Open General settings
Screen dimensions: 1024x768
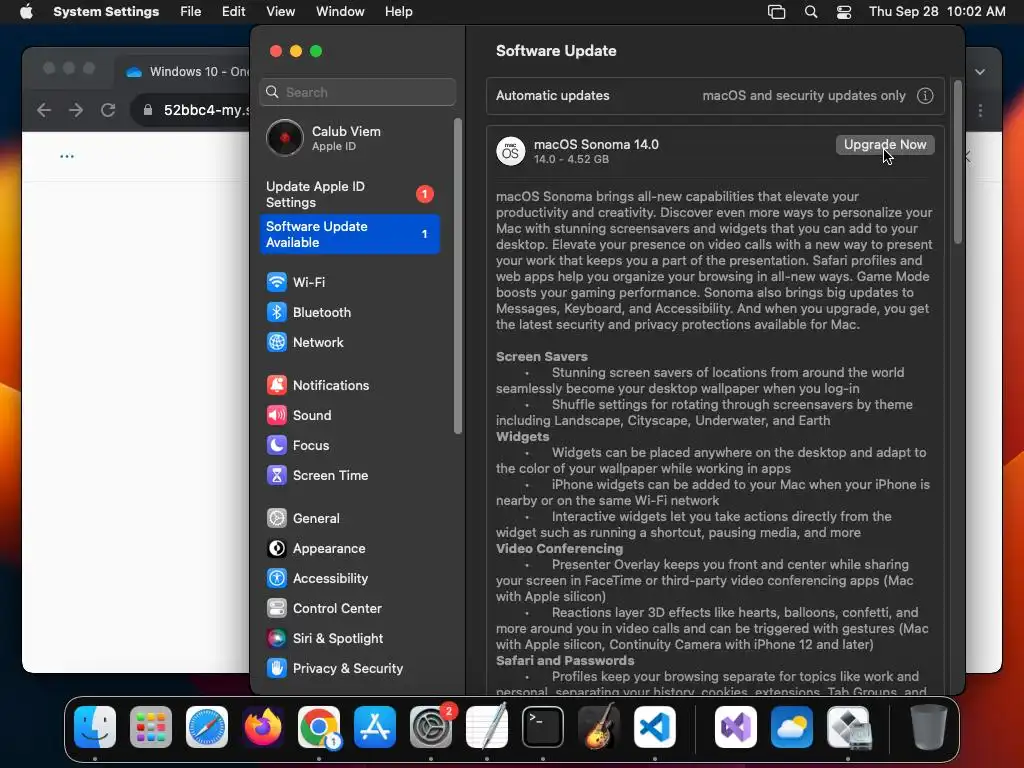coord(349,519)
